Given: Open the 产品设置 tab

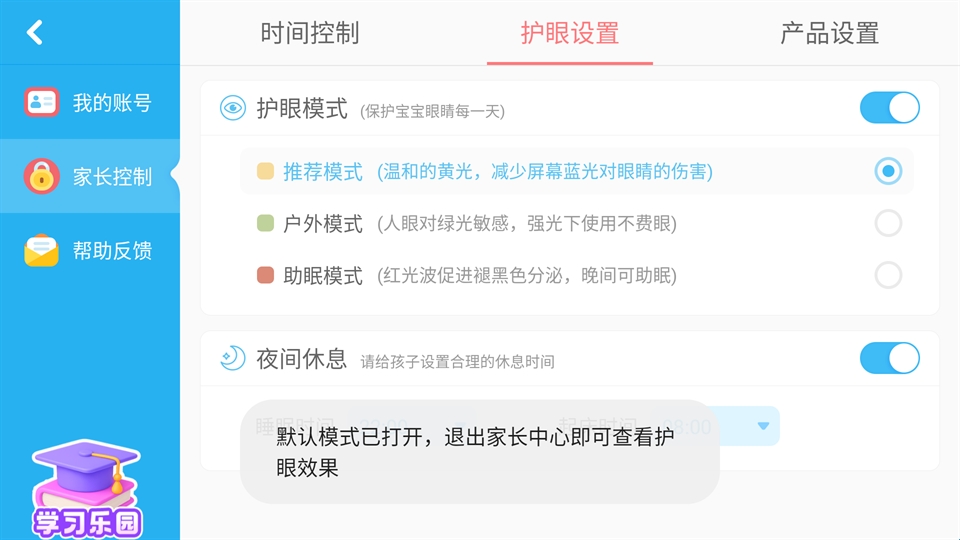Looking at the screenshot, I should pyautogui.click(x=829, y=33).
